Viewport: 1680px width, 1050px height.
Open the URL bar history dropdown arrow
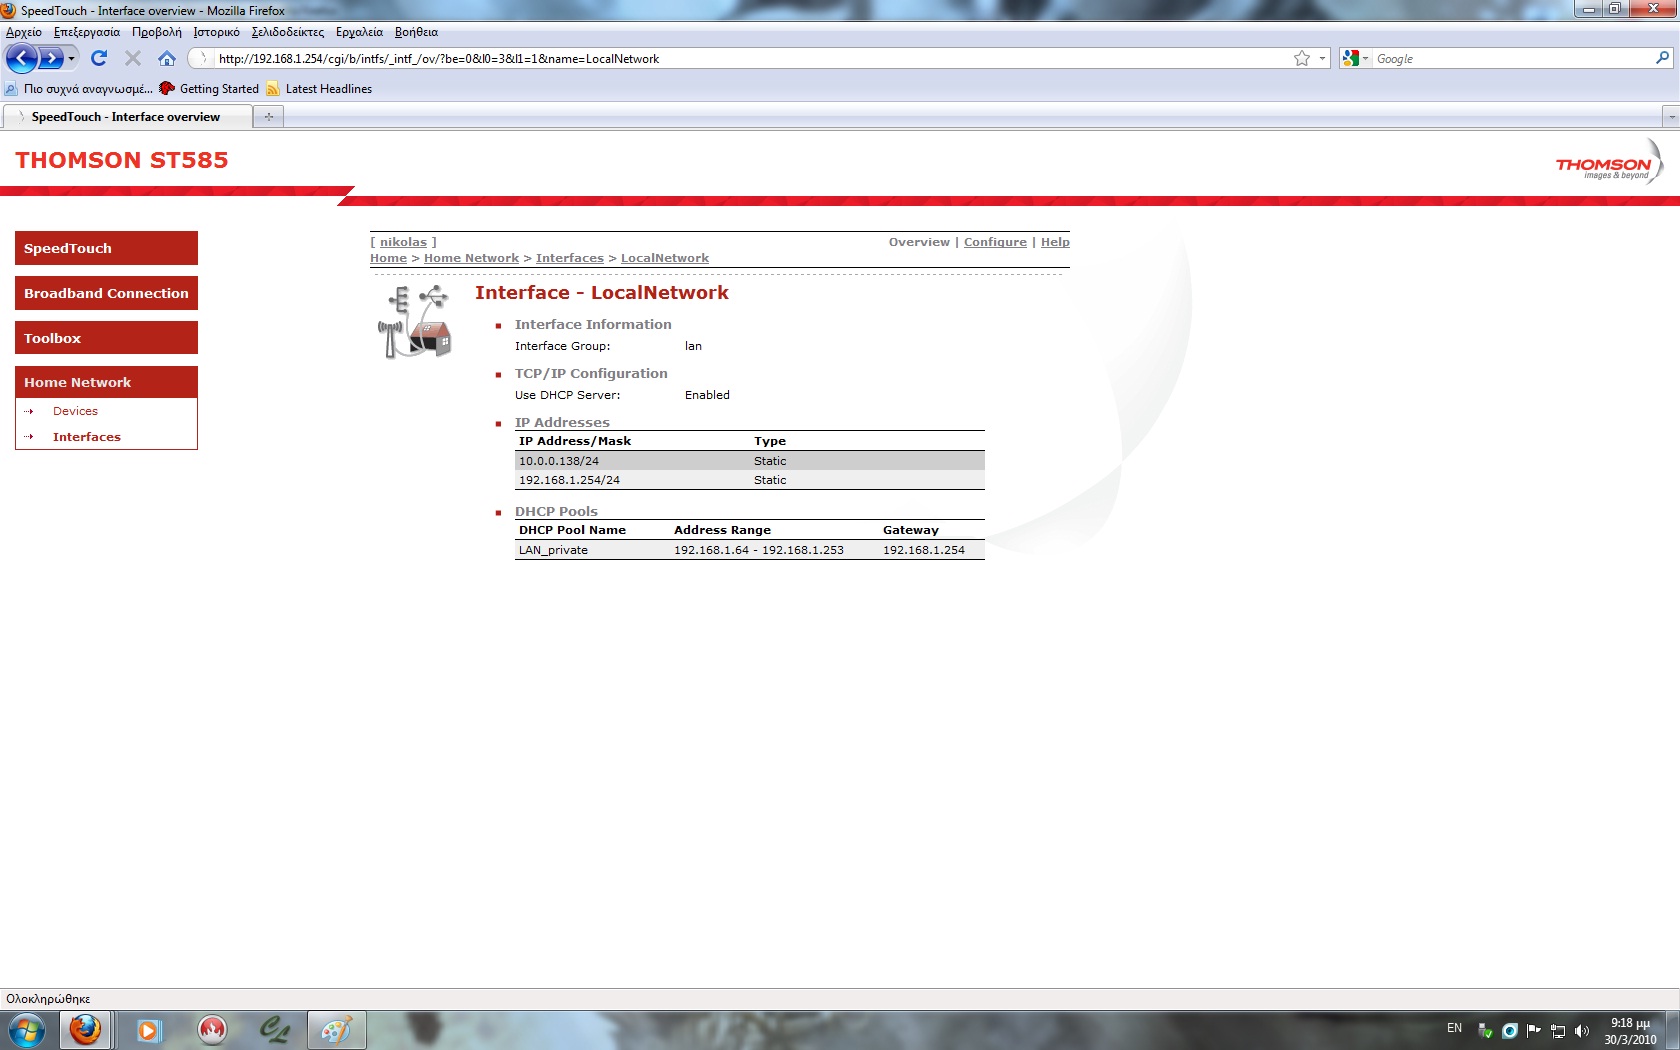pos(1322,59)
